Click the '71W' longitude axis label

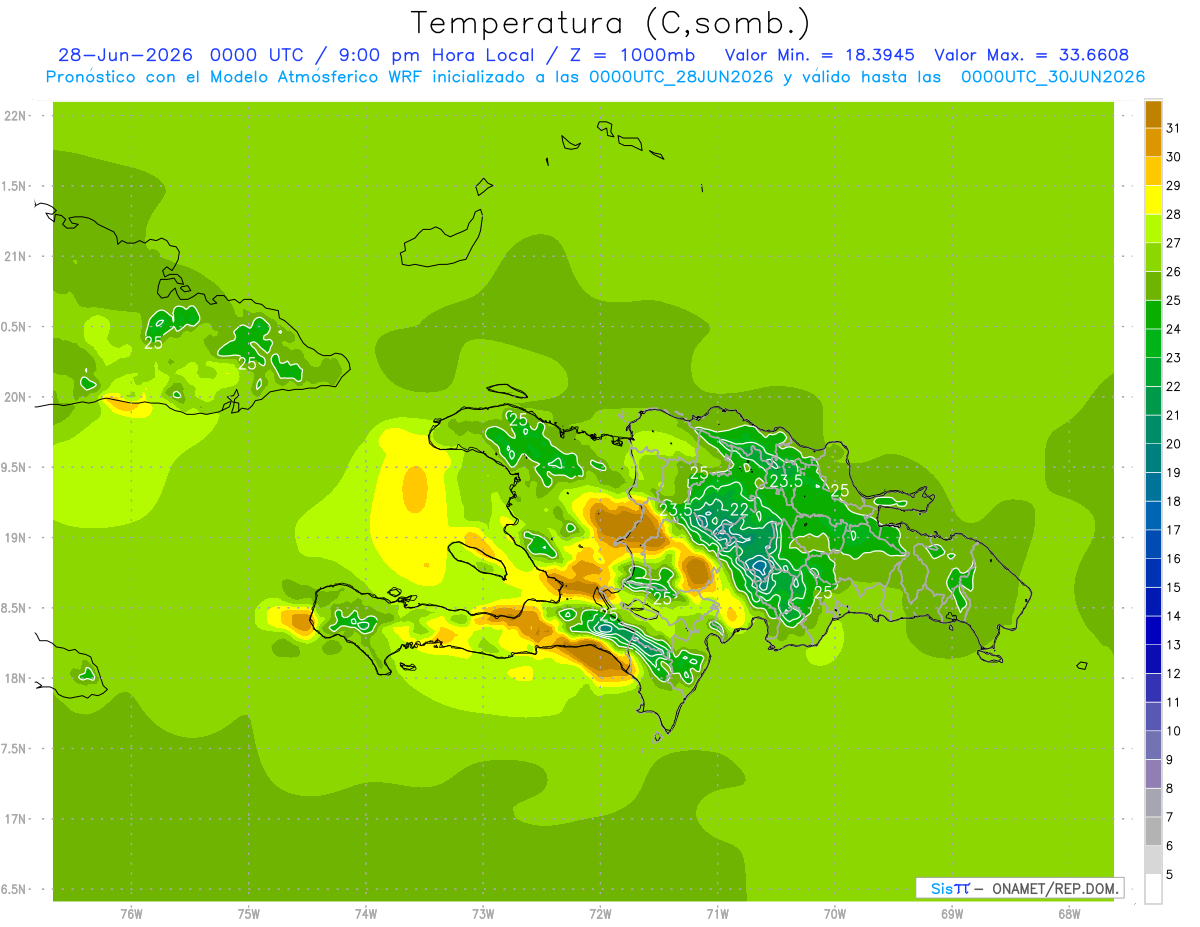717,914
